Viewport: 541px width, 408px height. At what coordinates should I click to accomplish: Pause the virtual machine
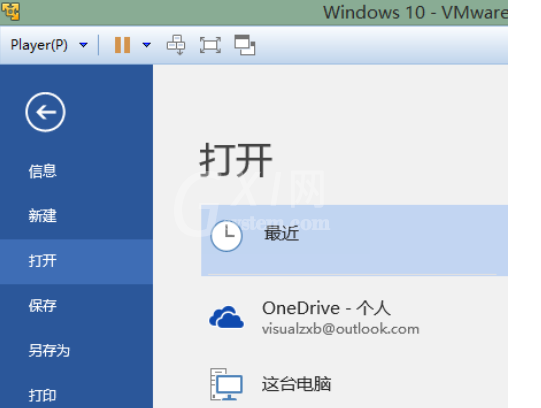coord(122,45)
